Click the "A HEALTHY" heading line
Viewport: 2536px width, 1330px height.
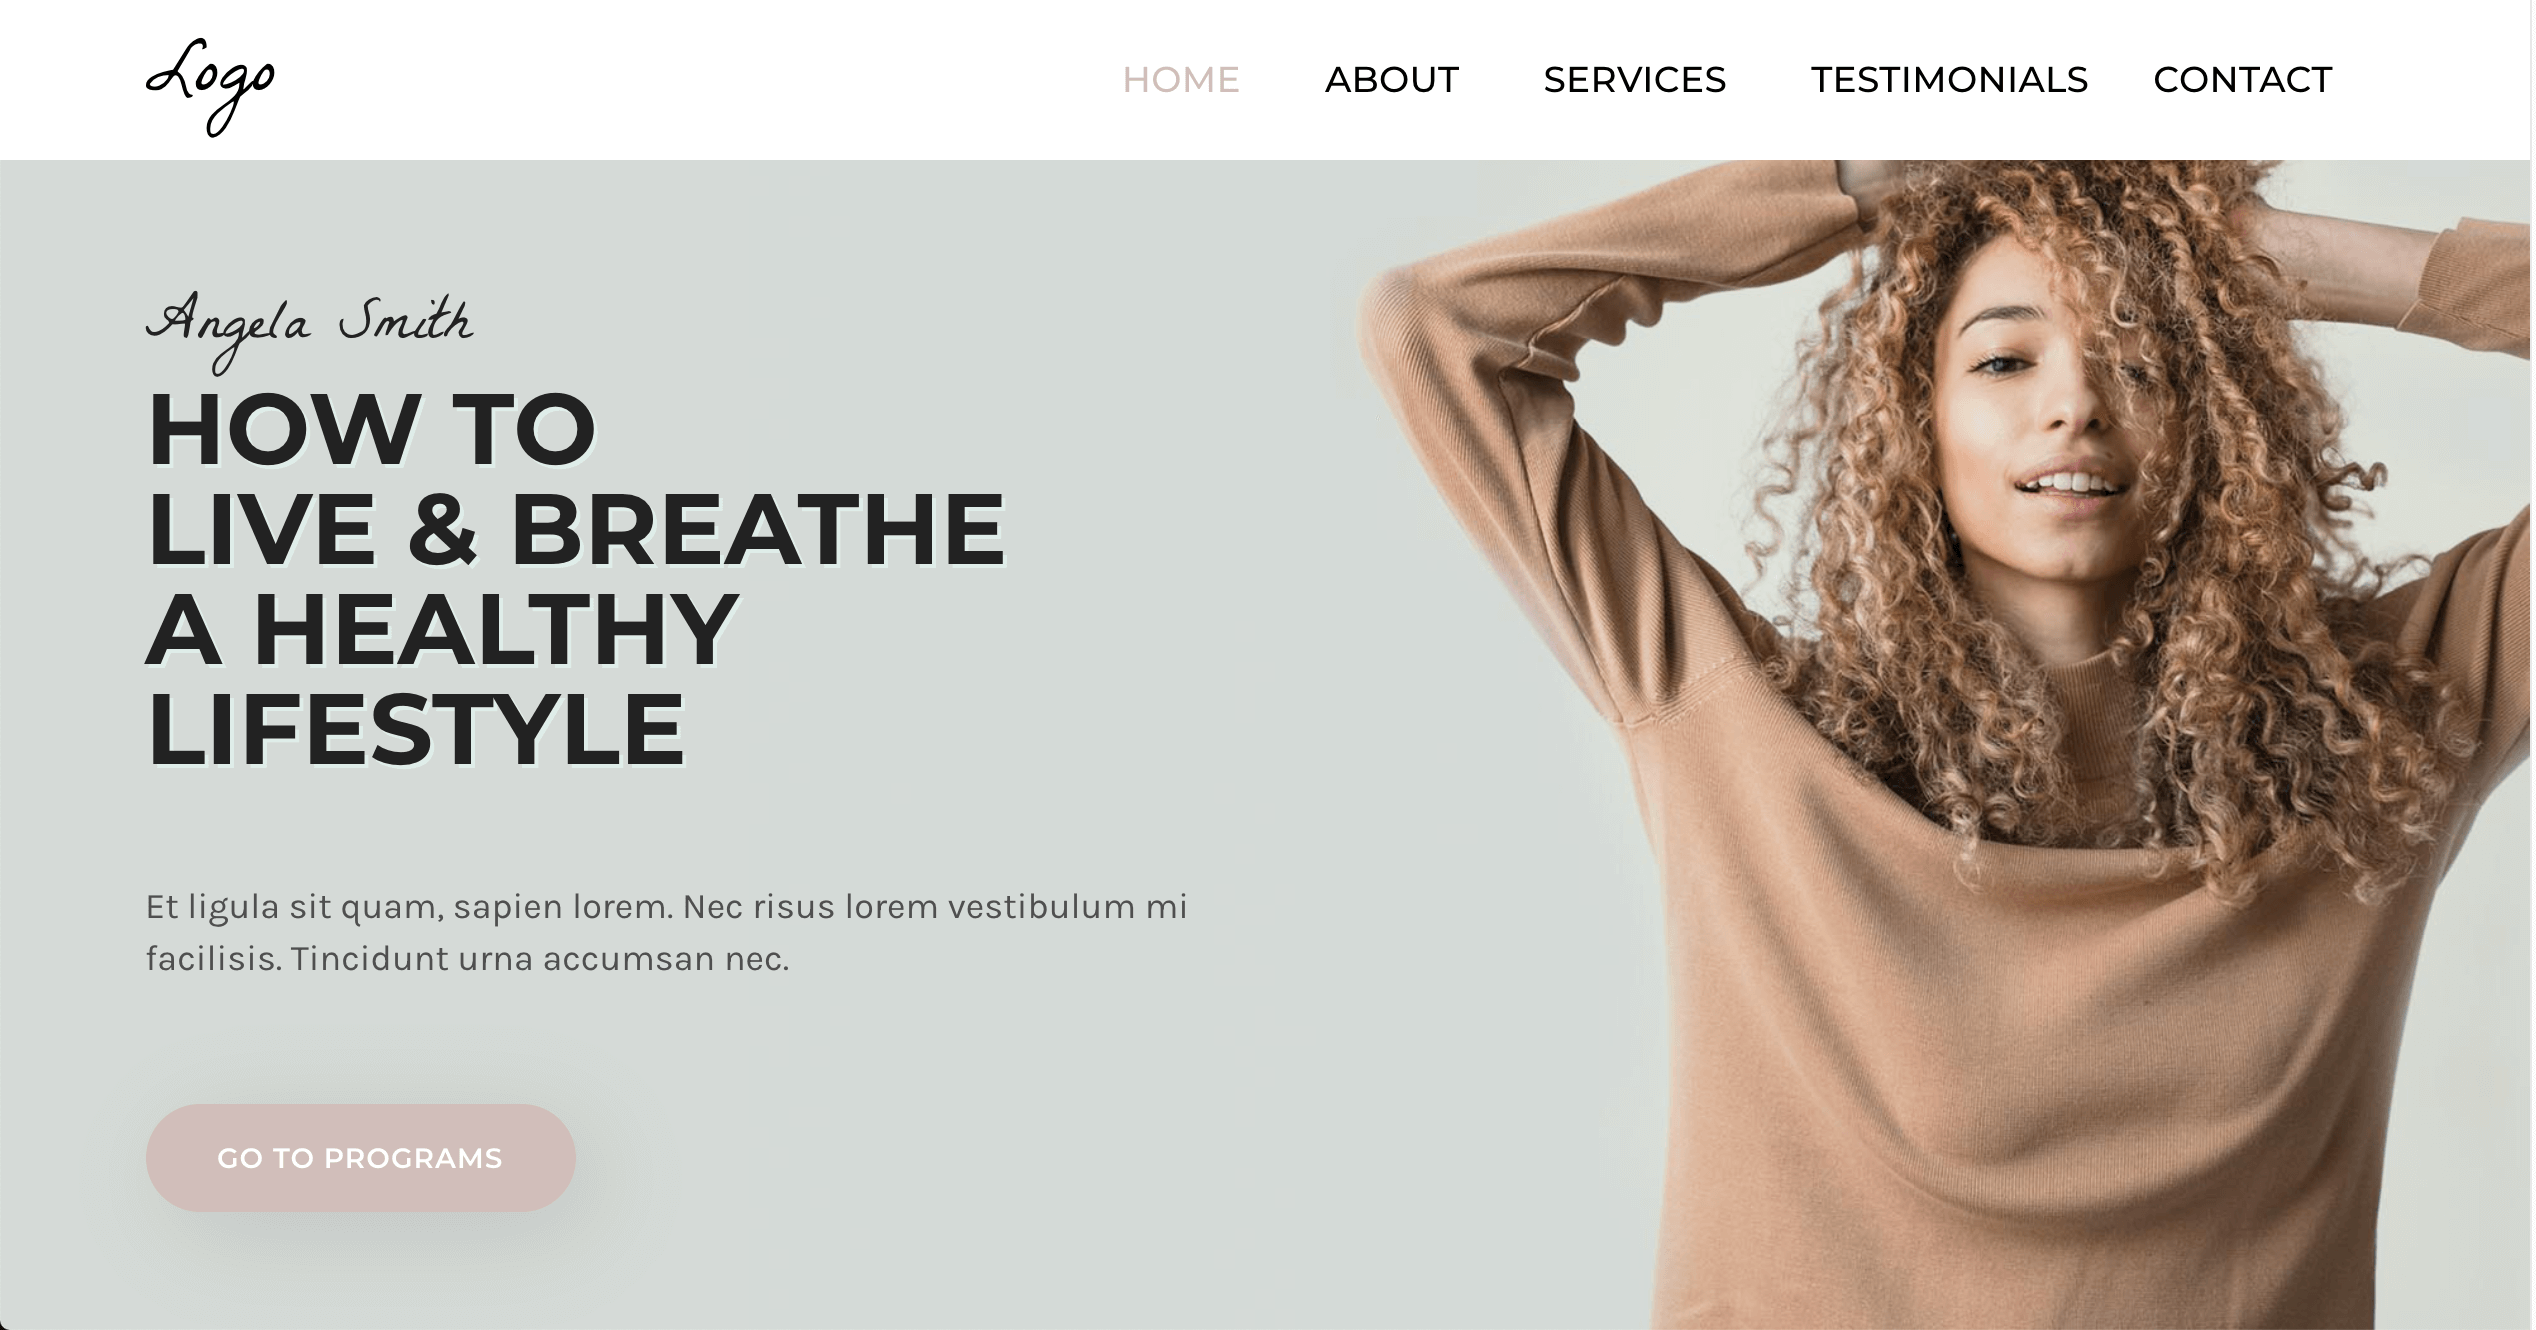coord(442,630)
